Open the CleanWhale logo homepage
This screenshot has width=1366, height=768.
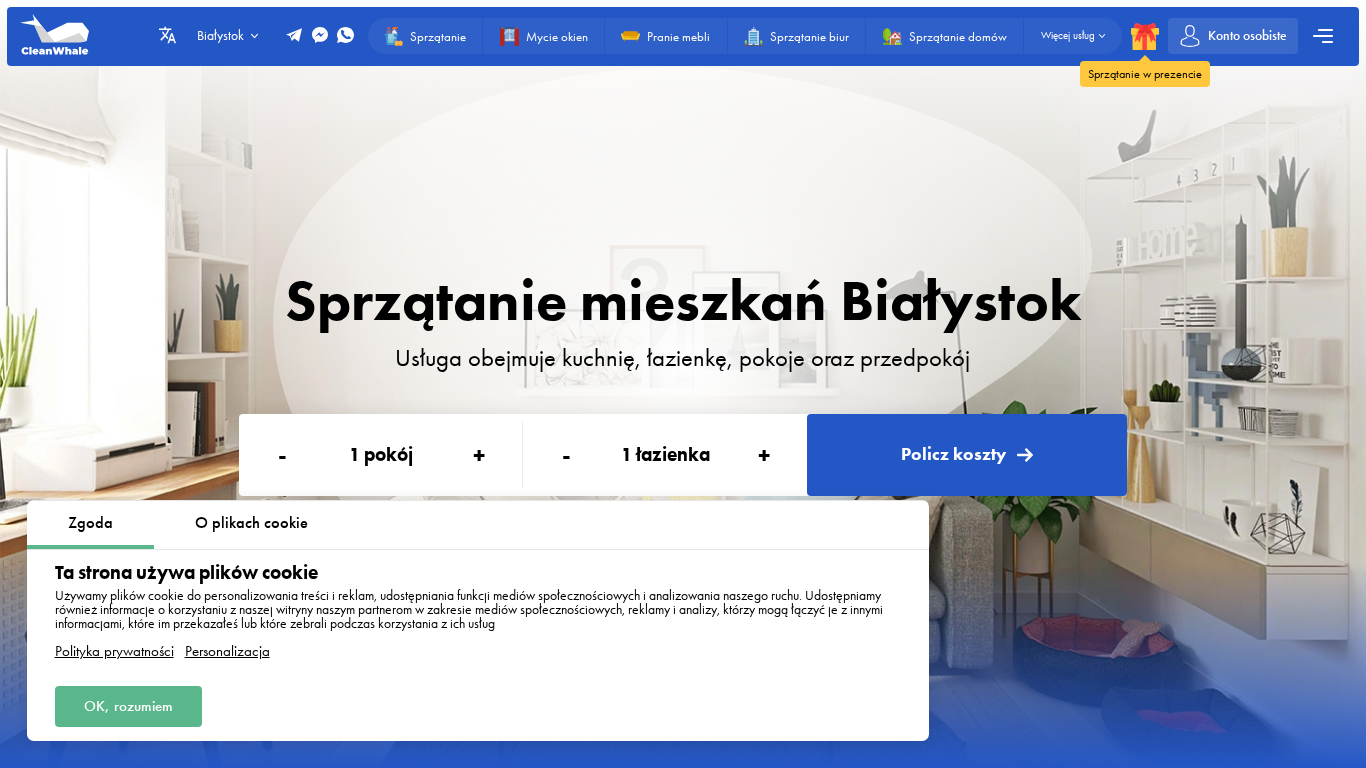click(55, 36)
